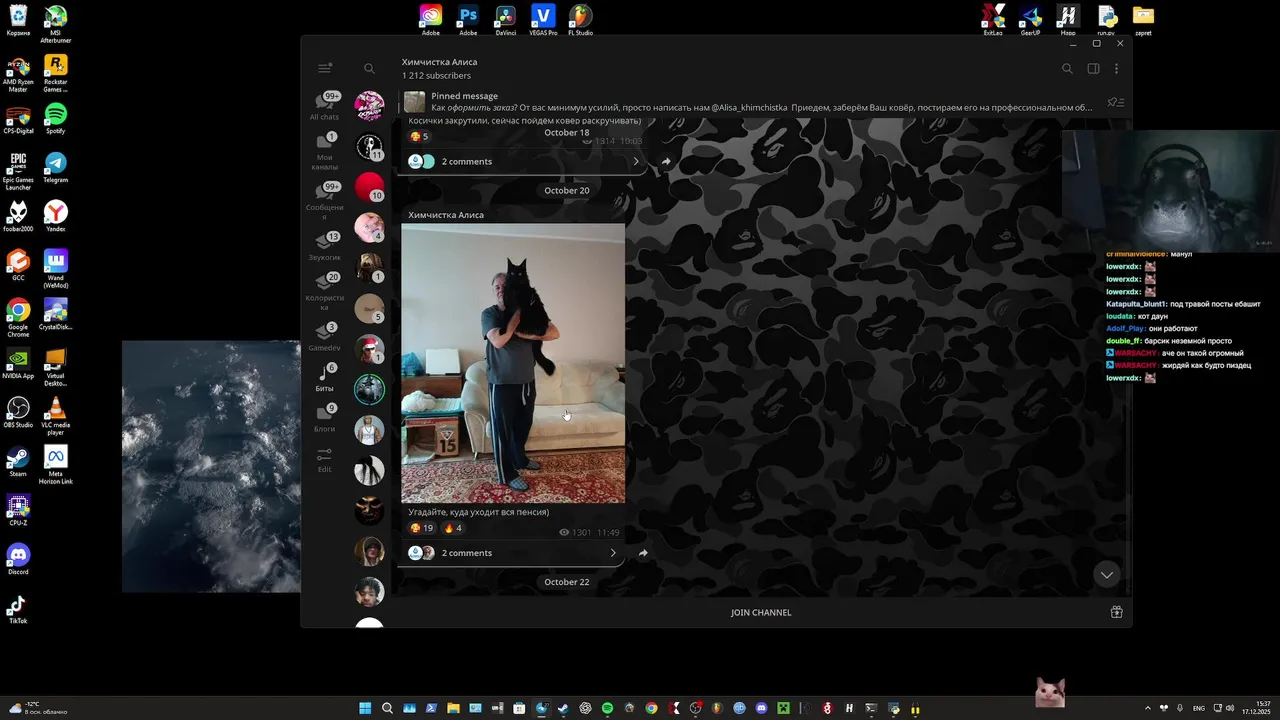Open MSI Afterburner desktop shortcut
The height and width of the screenshot is (720, 1280).
click(56, 24)
